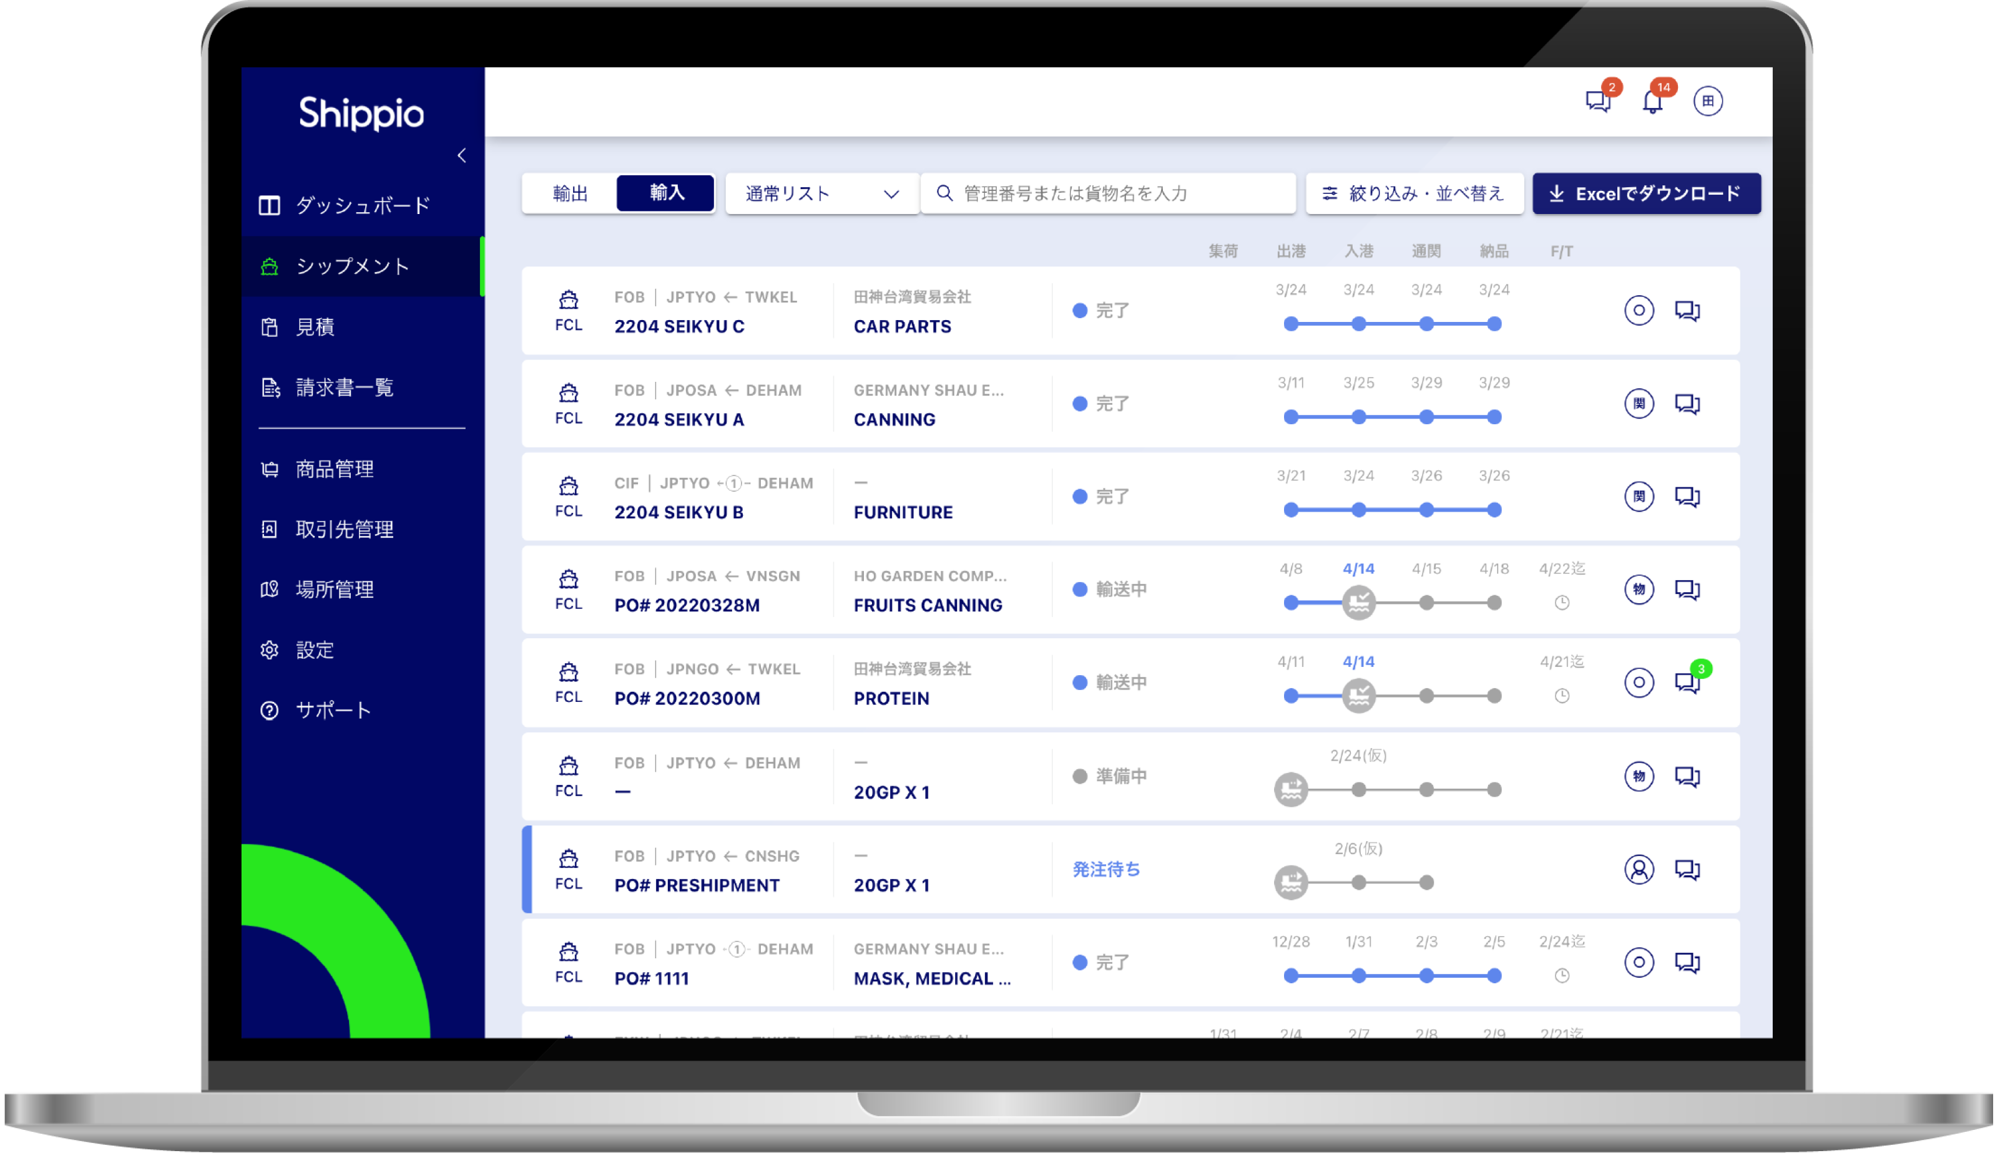This screenshot has width=2000, height=1153.
Task: Expand the 通常リスト list type dropdown
Action: (821, 194)
